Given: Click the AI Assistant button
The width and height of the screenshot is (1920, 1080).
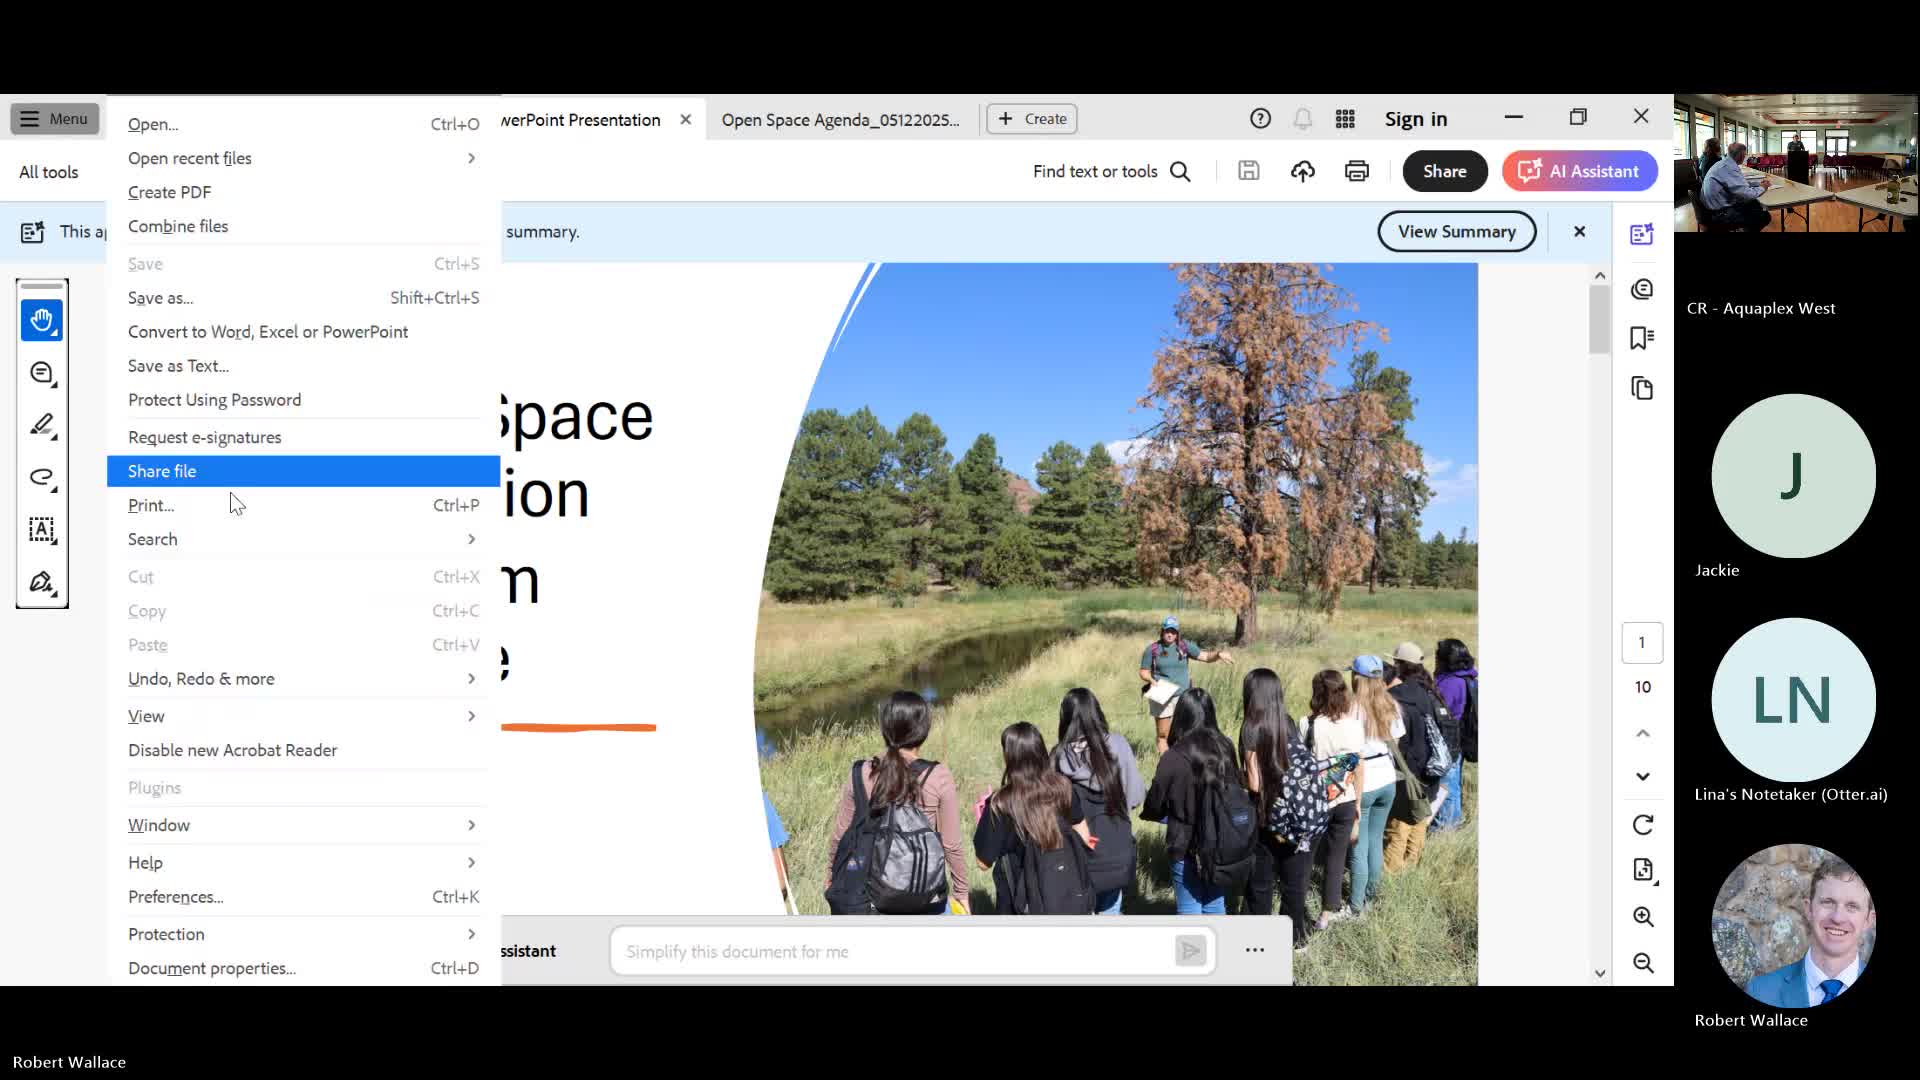Looking at the screenshot, I should [1579, 171].
